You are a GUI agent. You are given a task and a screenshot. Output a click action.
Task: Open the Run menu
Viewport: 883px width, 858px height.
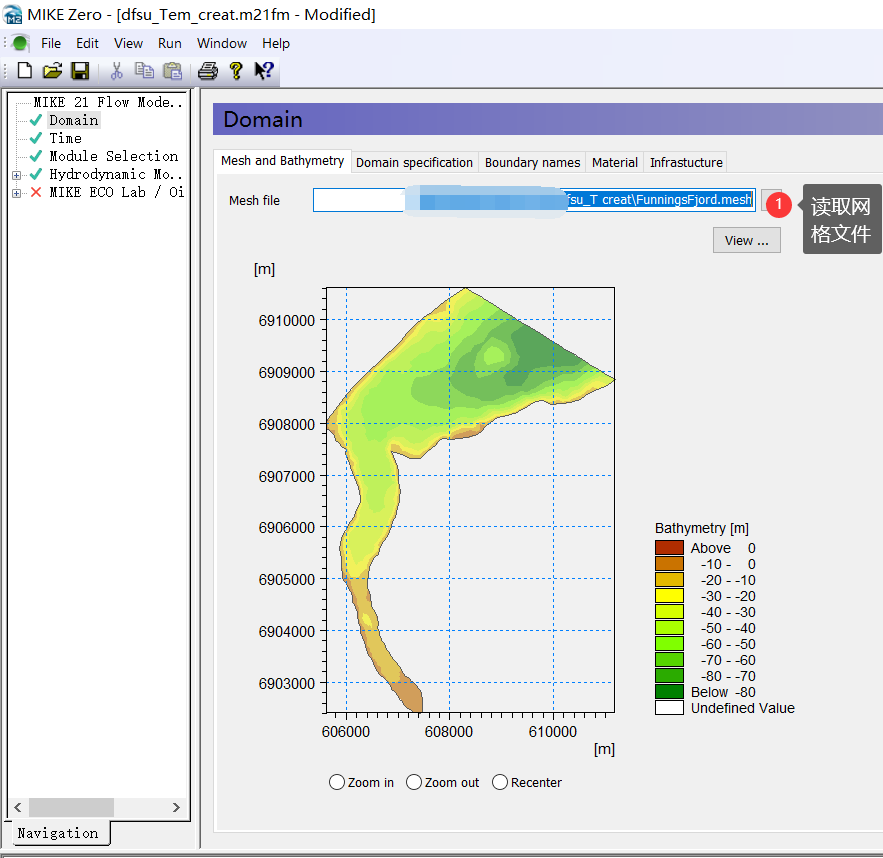[x=170, y=43]
